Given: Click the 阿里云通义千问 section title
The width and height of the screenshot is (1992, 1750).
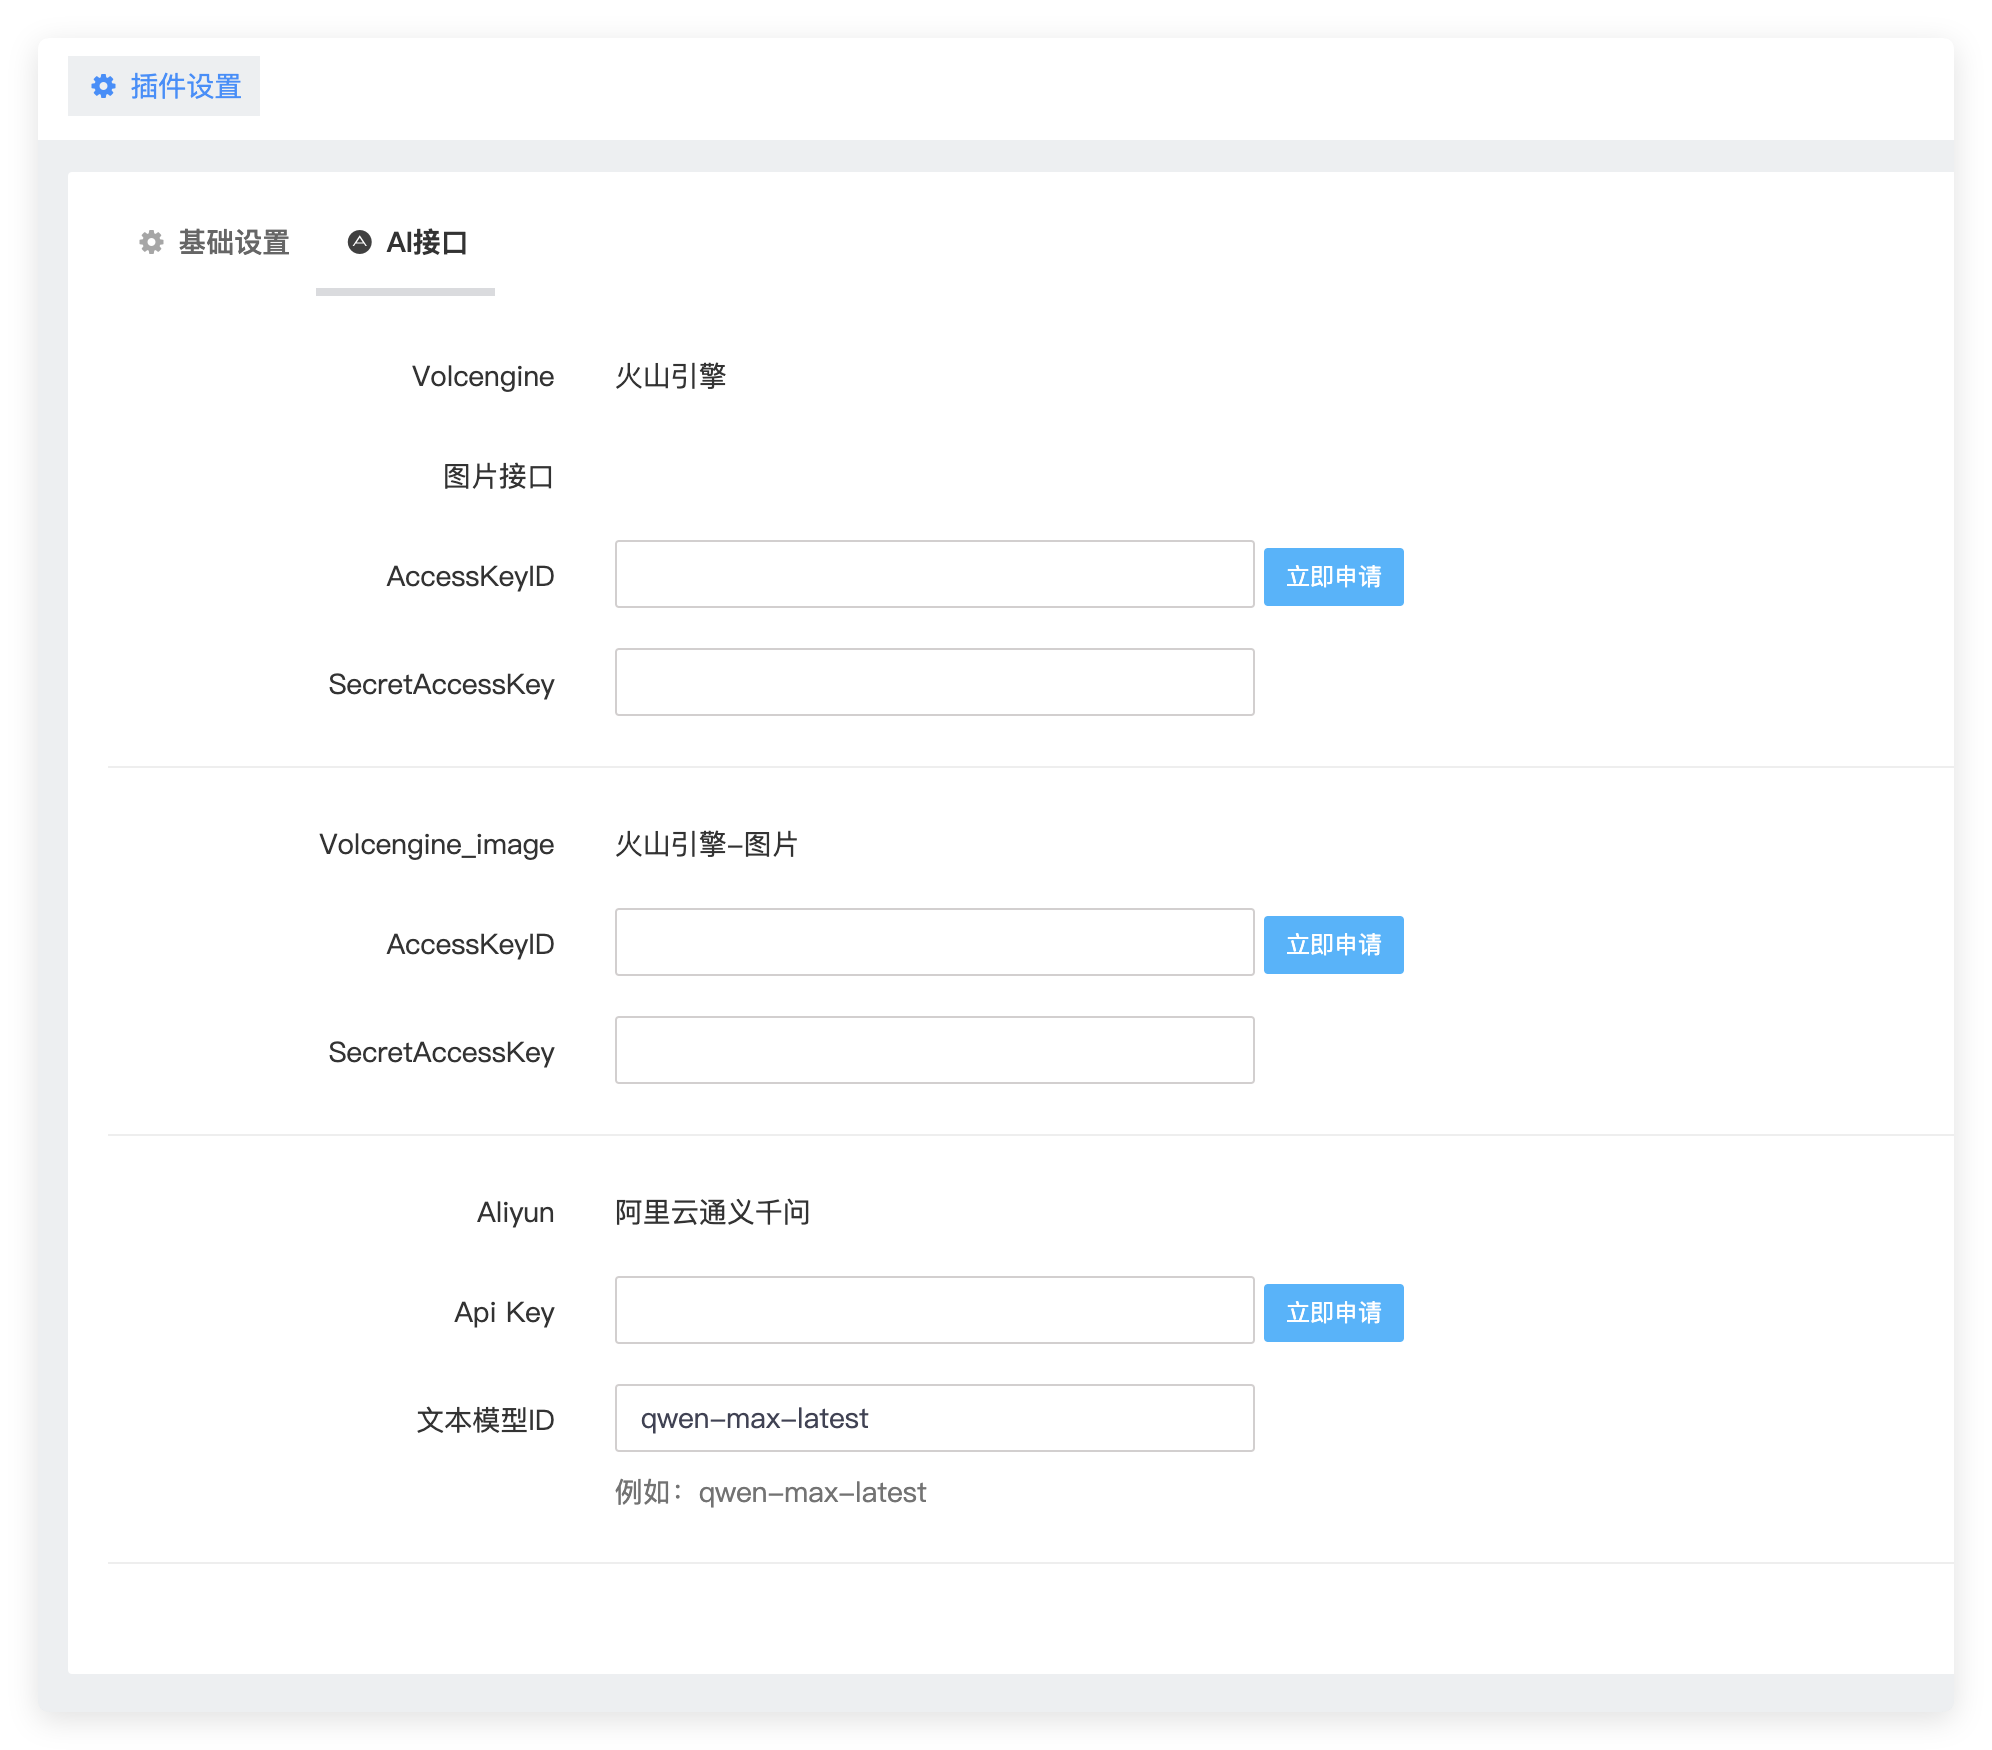Looking at the screenshot, I should point(712,1213).
